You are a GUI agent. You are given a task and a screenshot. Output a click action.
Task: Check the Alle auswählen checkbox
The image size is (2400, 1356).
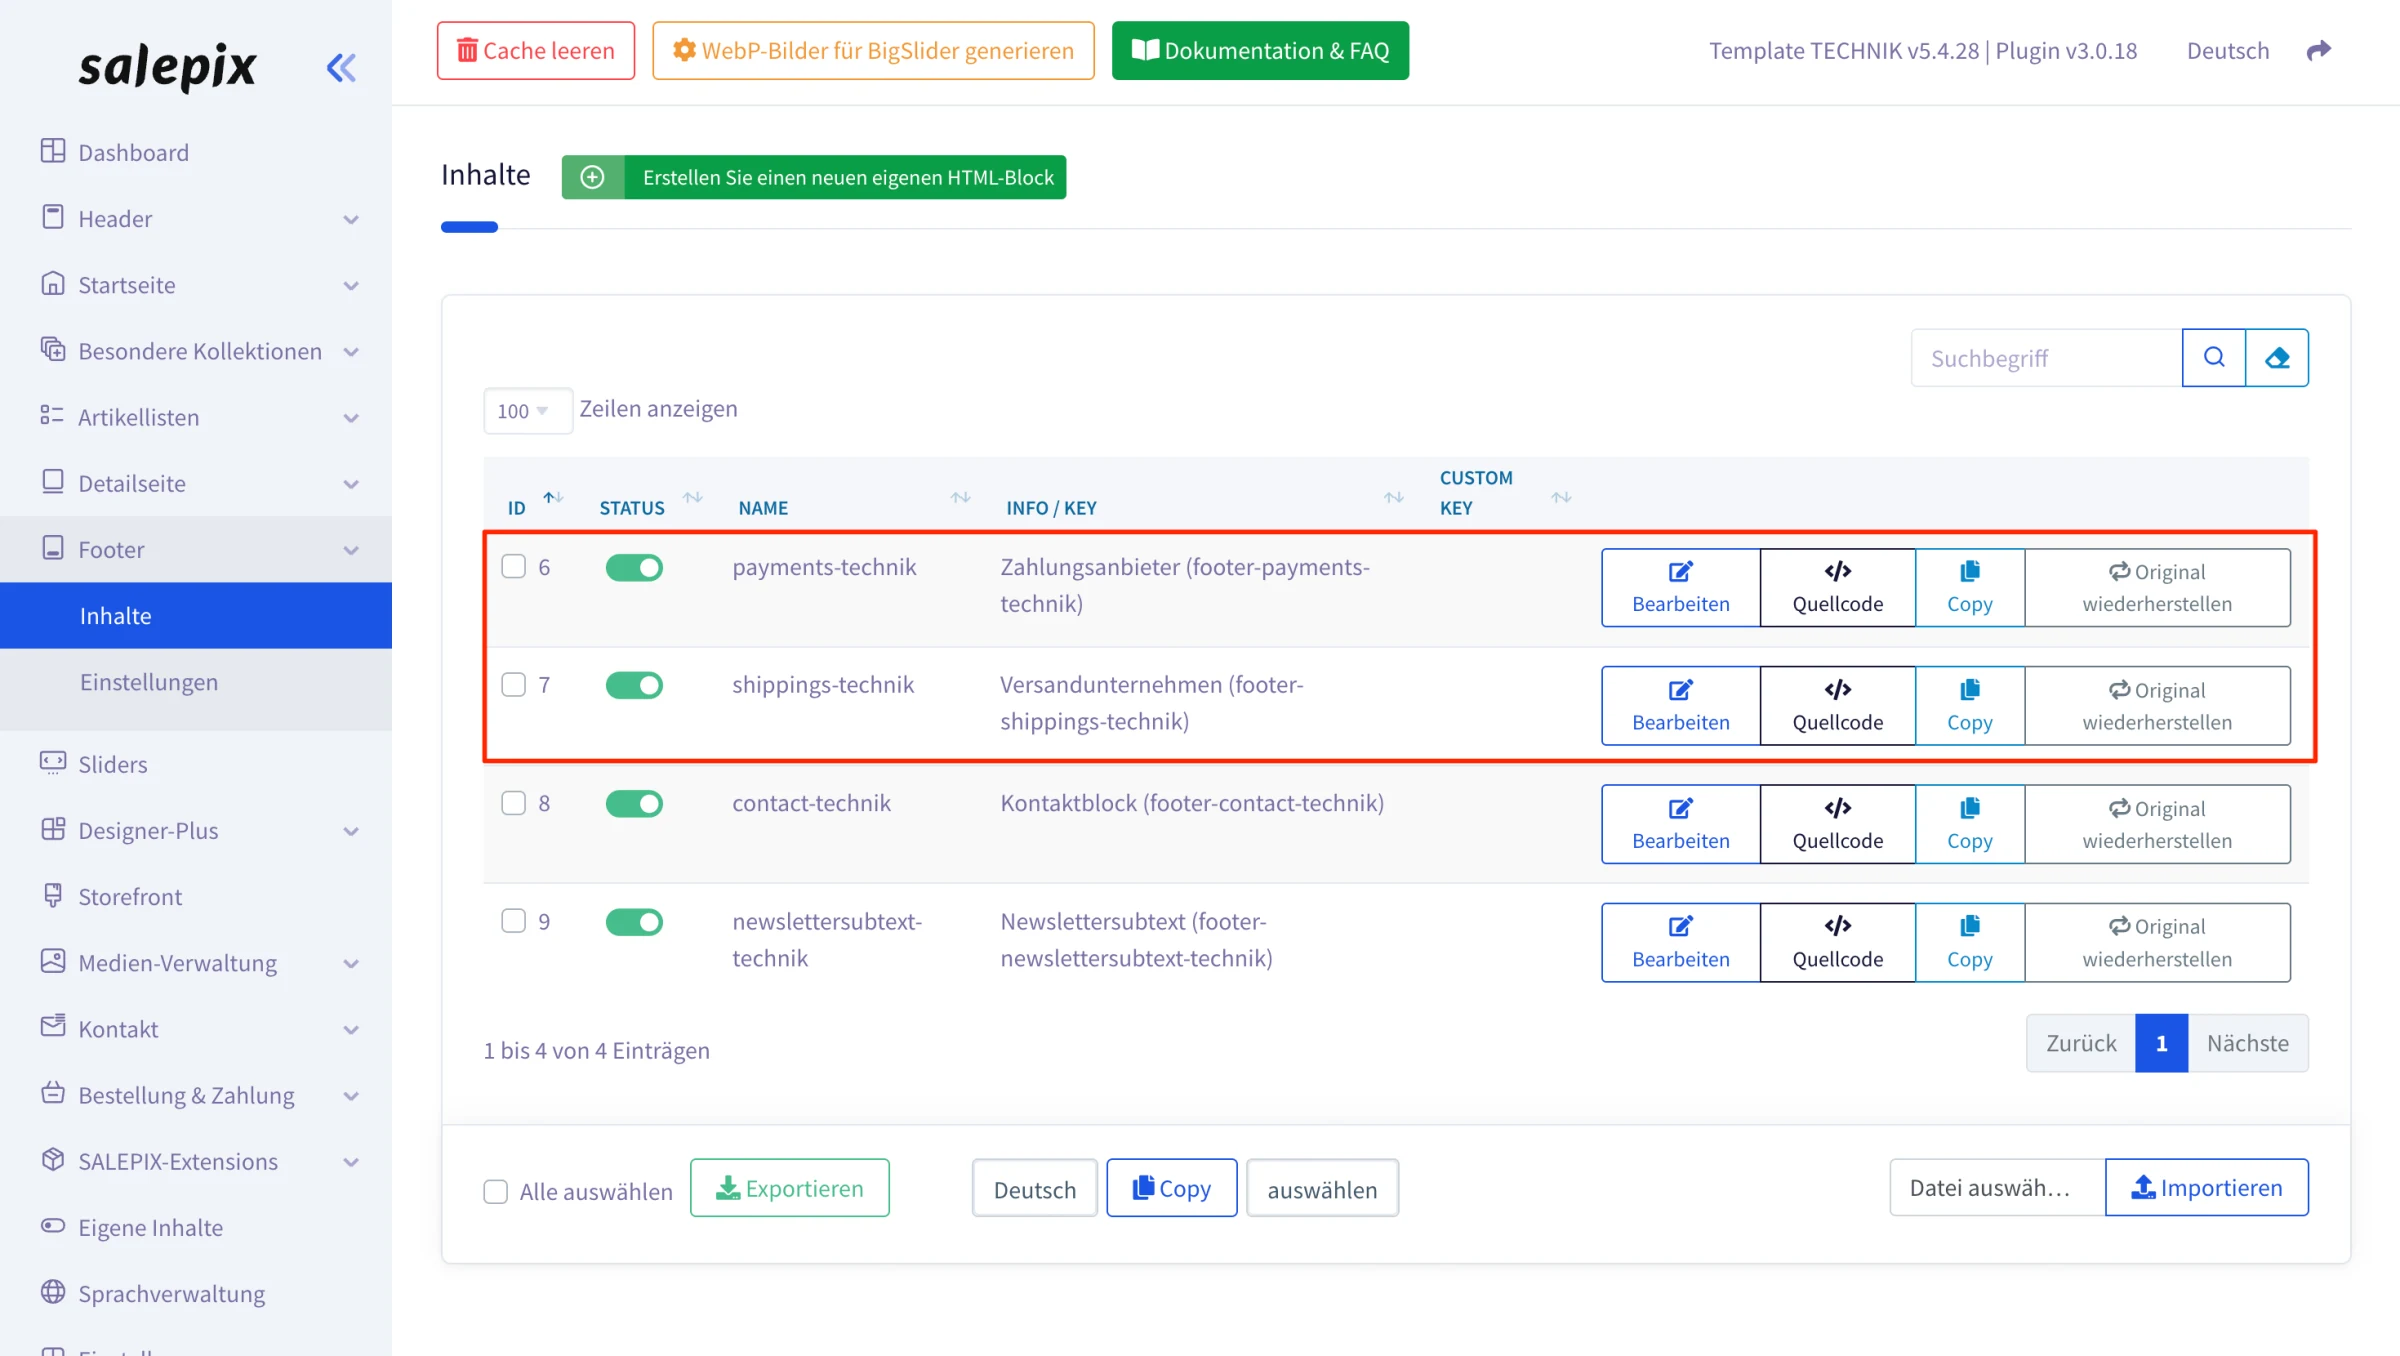pyautogui.click(x=495, y=1191)
